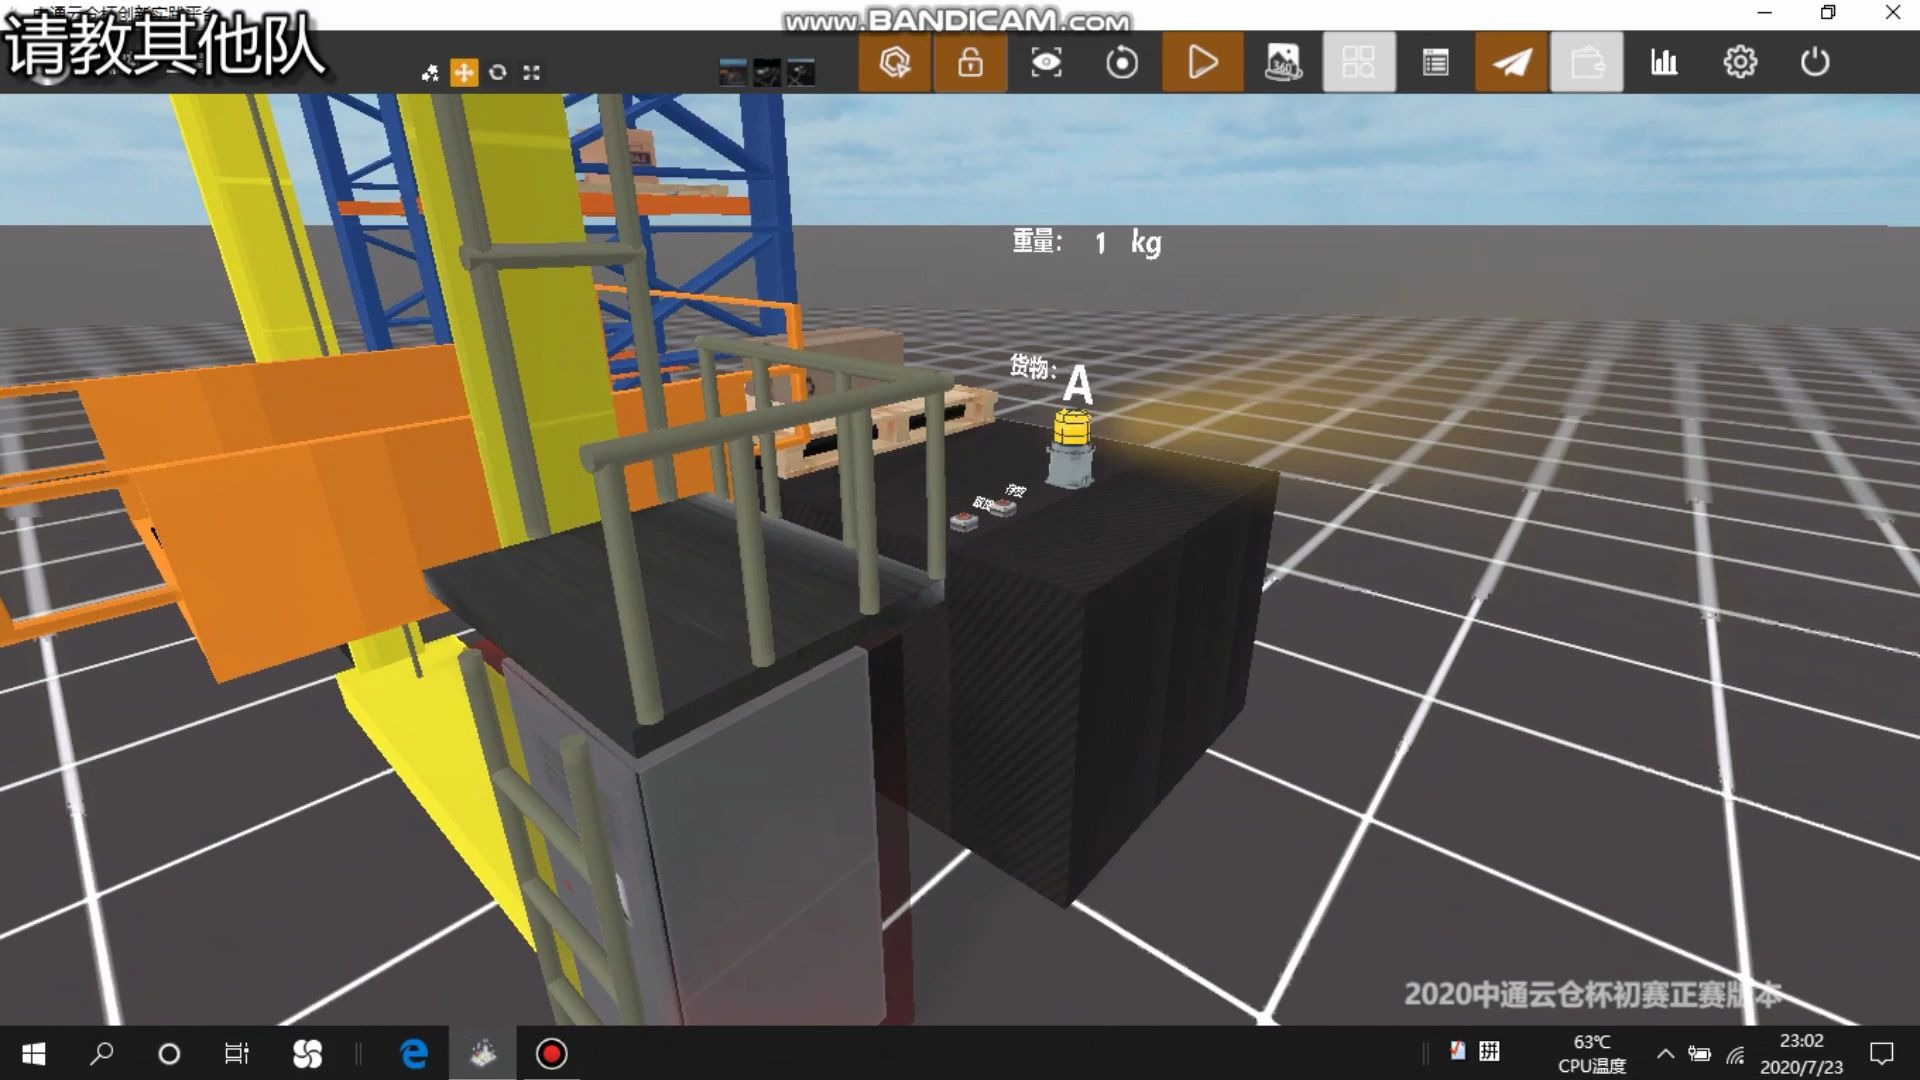Open the settings gear icon
Image resolution: width=1920 pixels, height=1080 pixels.
pyautogui.click(x=1740, y=63)
